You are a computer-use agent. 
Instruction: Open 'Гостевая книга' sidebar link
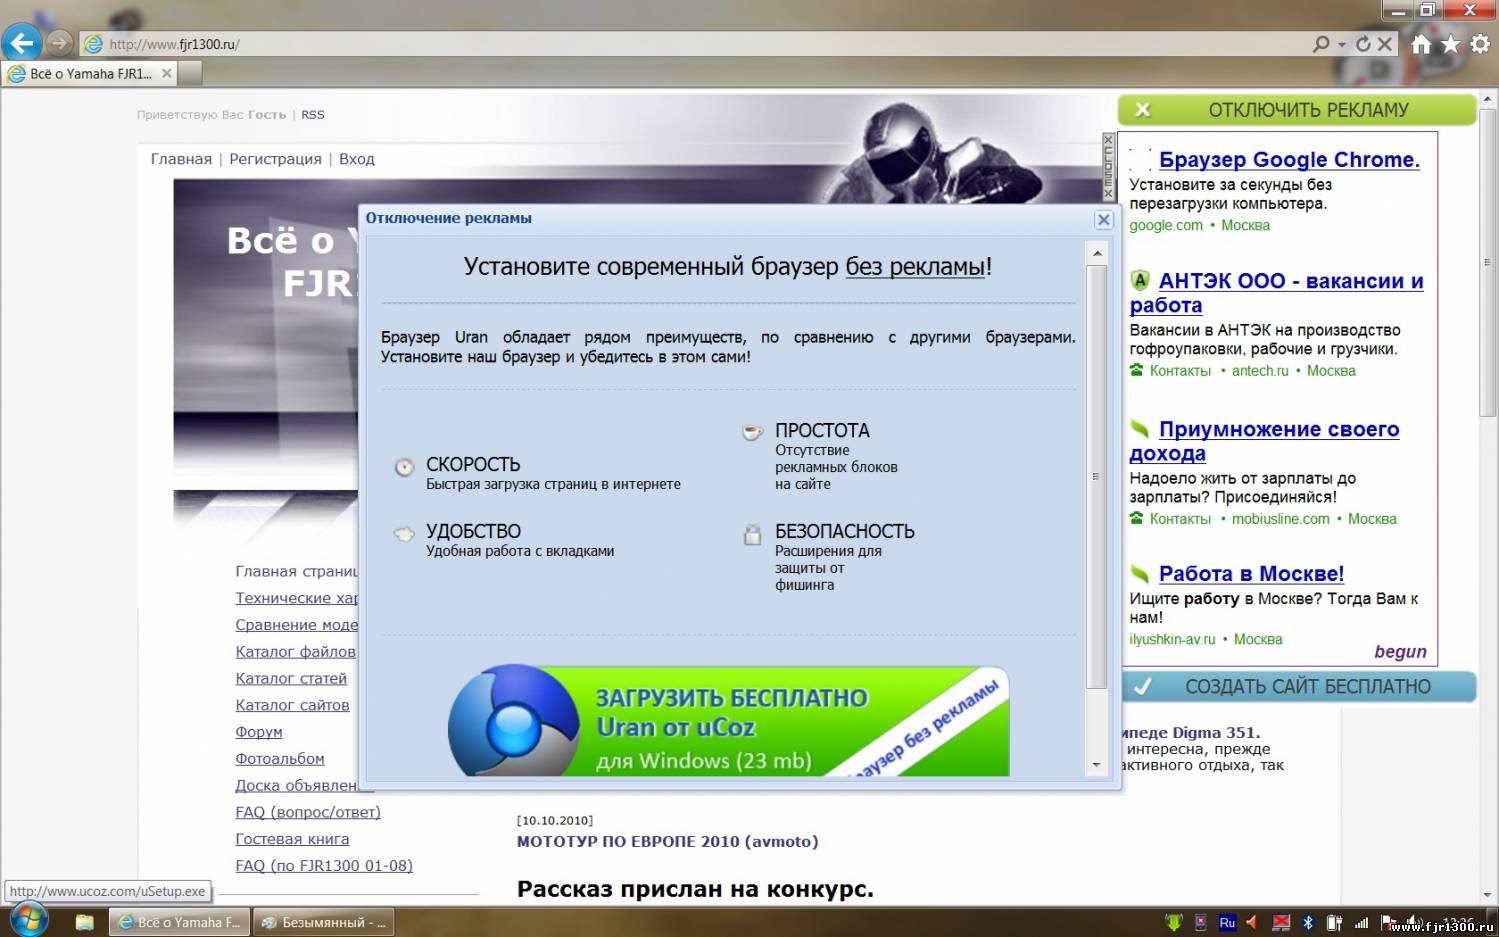(x=292, y=839)
